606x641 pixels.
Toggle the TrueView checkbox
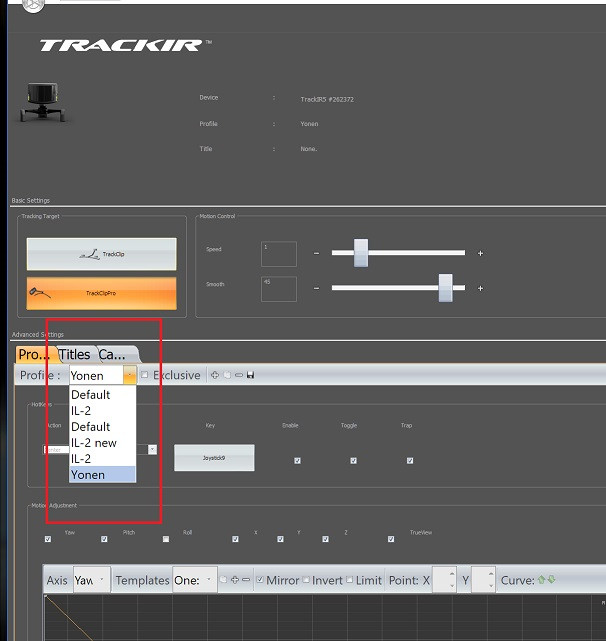click(391, 539)
